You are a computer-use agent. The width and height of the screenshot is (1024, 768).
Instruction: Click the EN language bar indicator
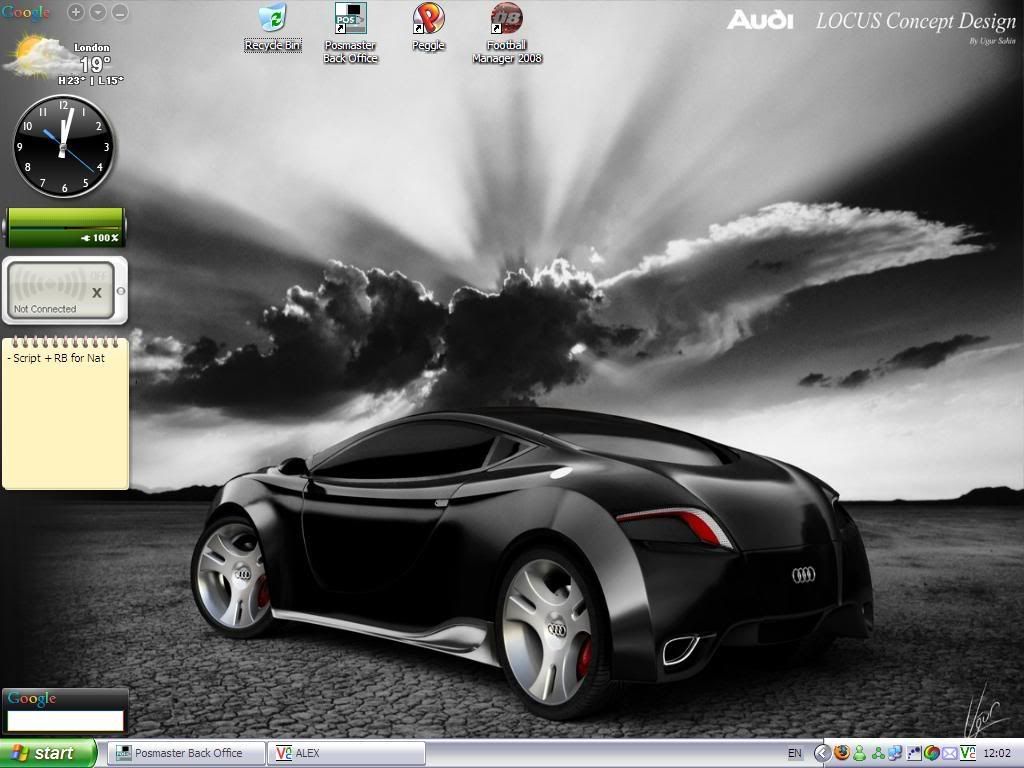tap(795, 753)
